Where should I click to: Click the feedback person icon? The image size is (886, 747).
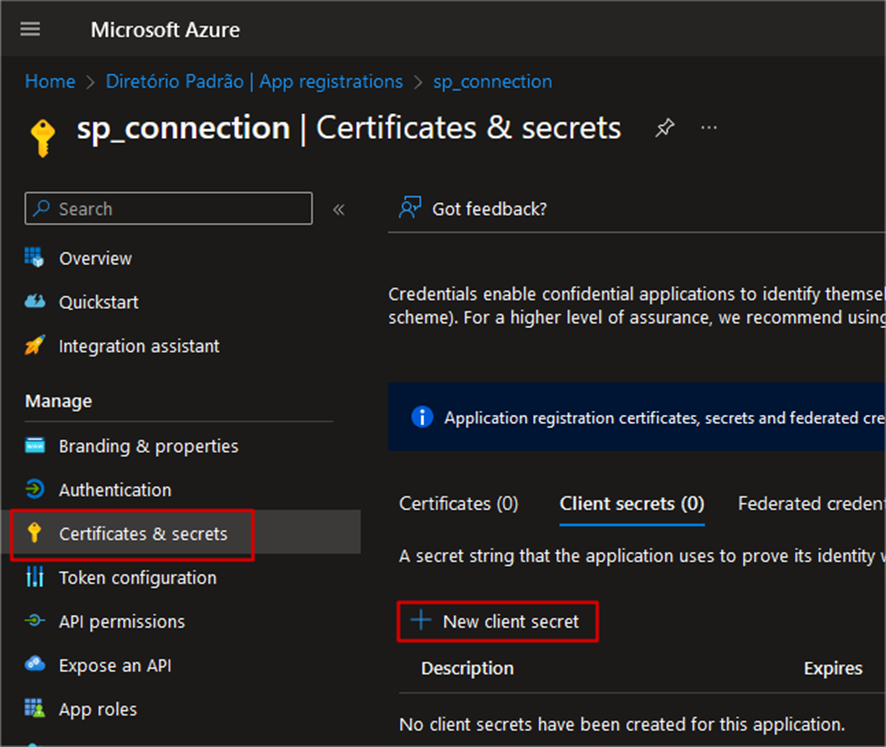[x=410, y=208]
